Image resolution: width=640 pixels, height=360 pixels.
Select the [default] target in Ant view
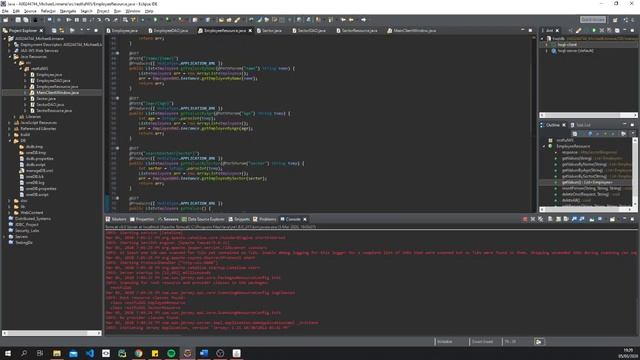coord(576,51)
